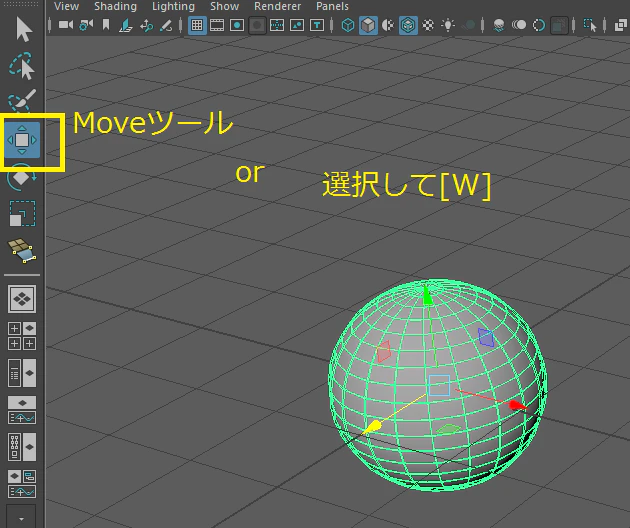Select the Move tool
Screen dimensions: 630x528
coord(22,140)
